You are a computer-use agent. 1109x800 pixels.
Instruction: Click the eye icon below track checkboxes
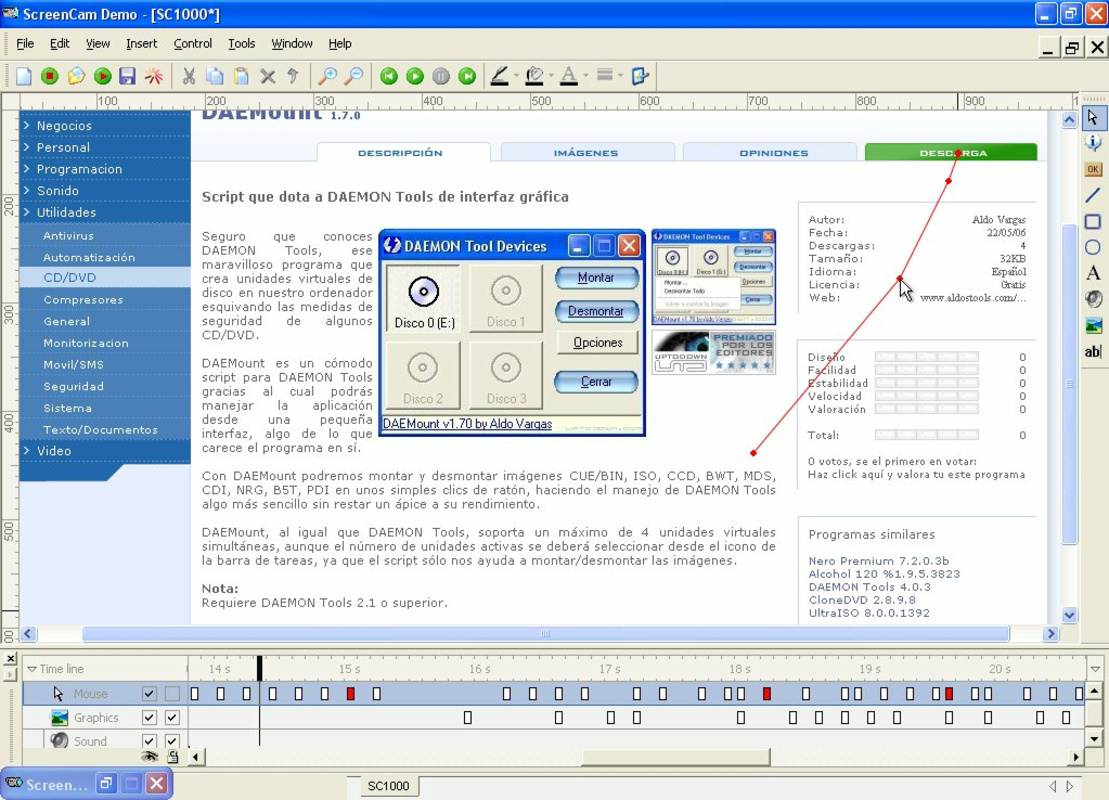[149, 757]
